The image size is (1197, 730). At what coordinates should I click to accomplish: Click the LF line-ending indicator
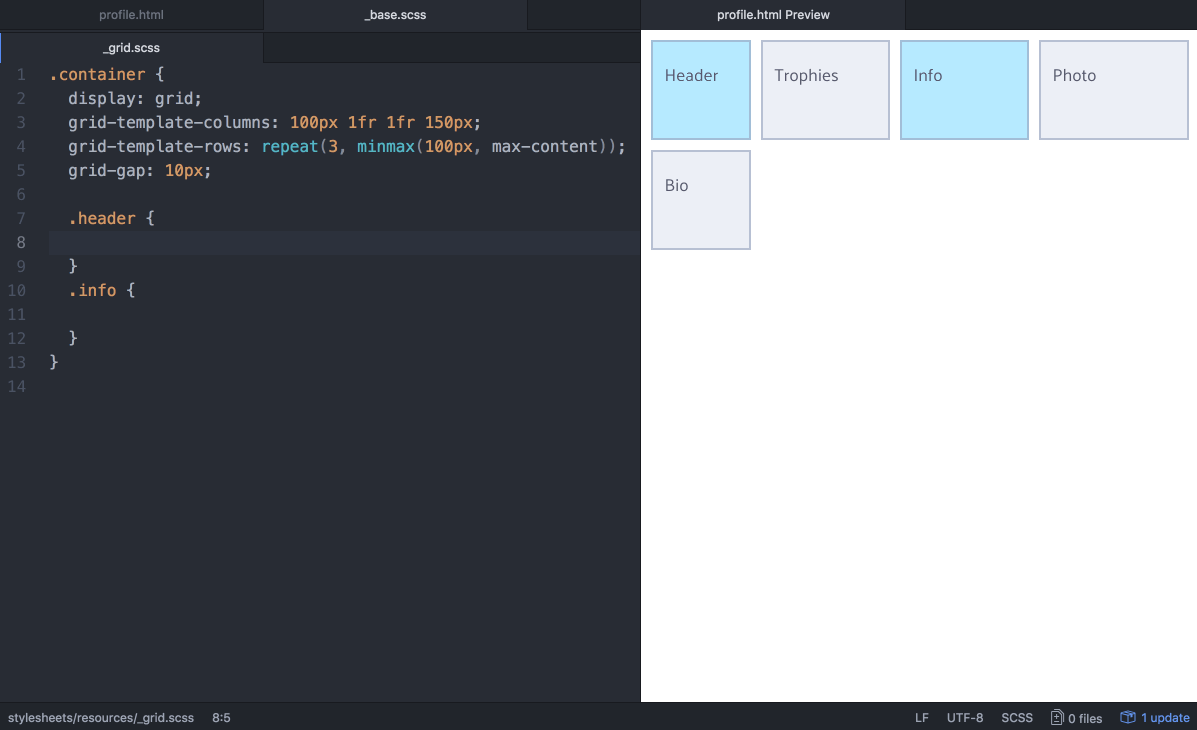coord(921,717)
